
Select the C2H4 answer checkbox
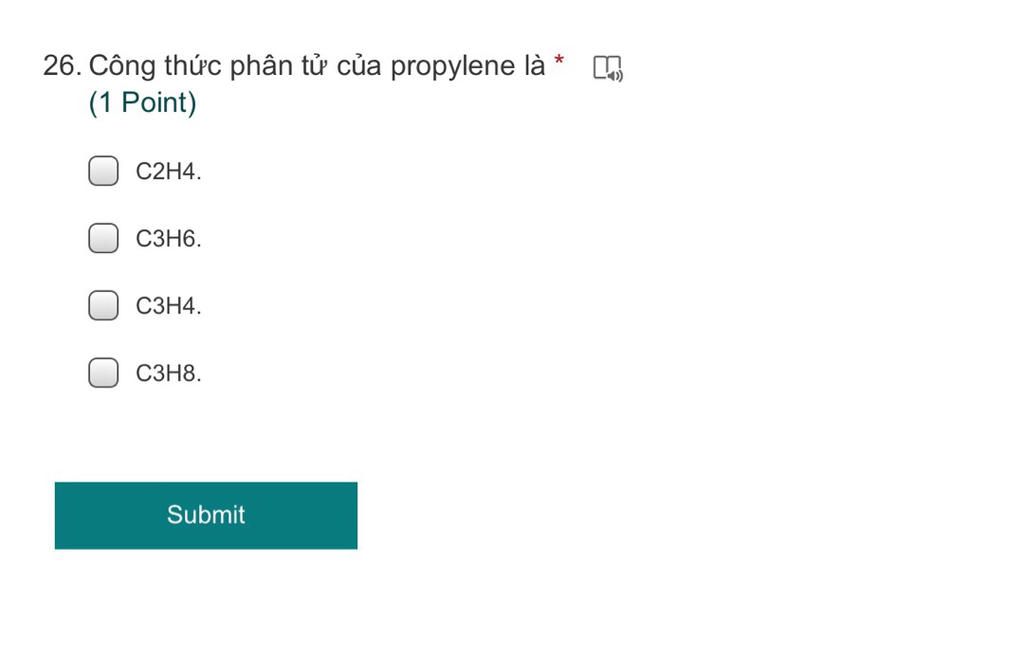tap(103, 170)
